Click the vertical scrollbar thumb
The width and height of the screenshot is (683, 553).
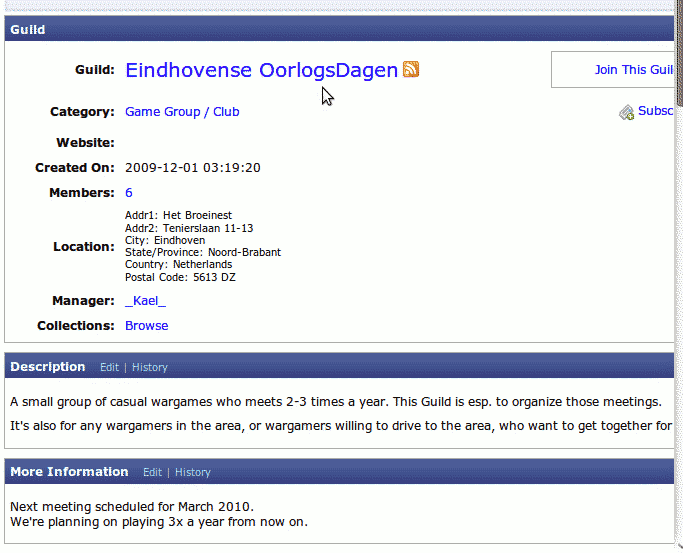679,52
